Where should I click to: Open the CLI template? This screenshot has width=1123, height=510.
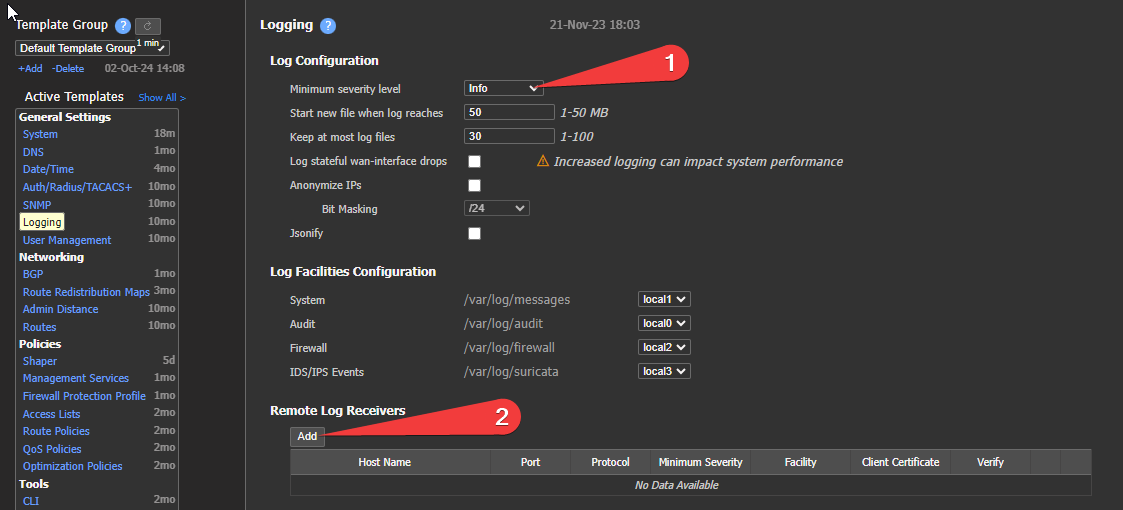[x=31, y=501]
